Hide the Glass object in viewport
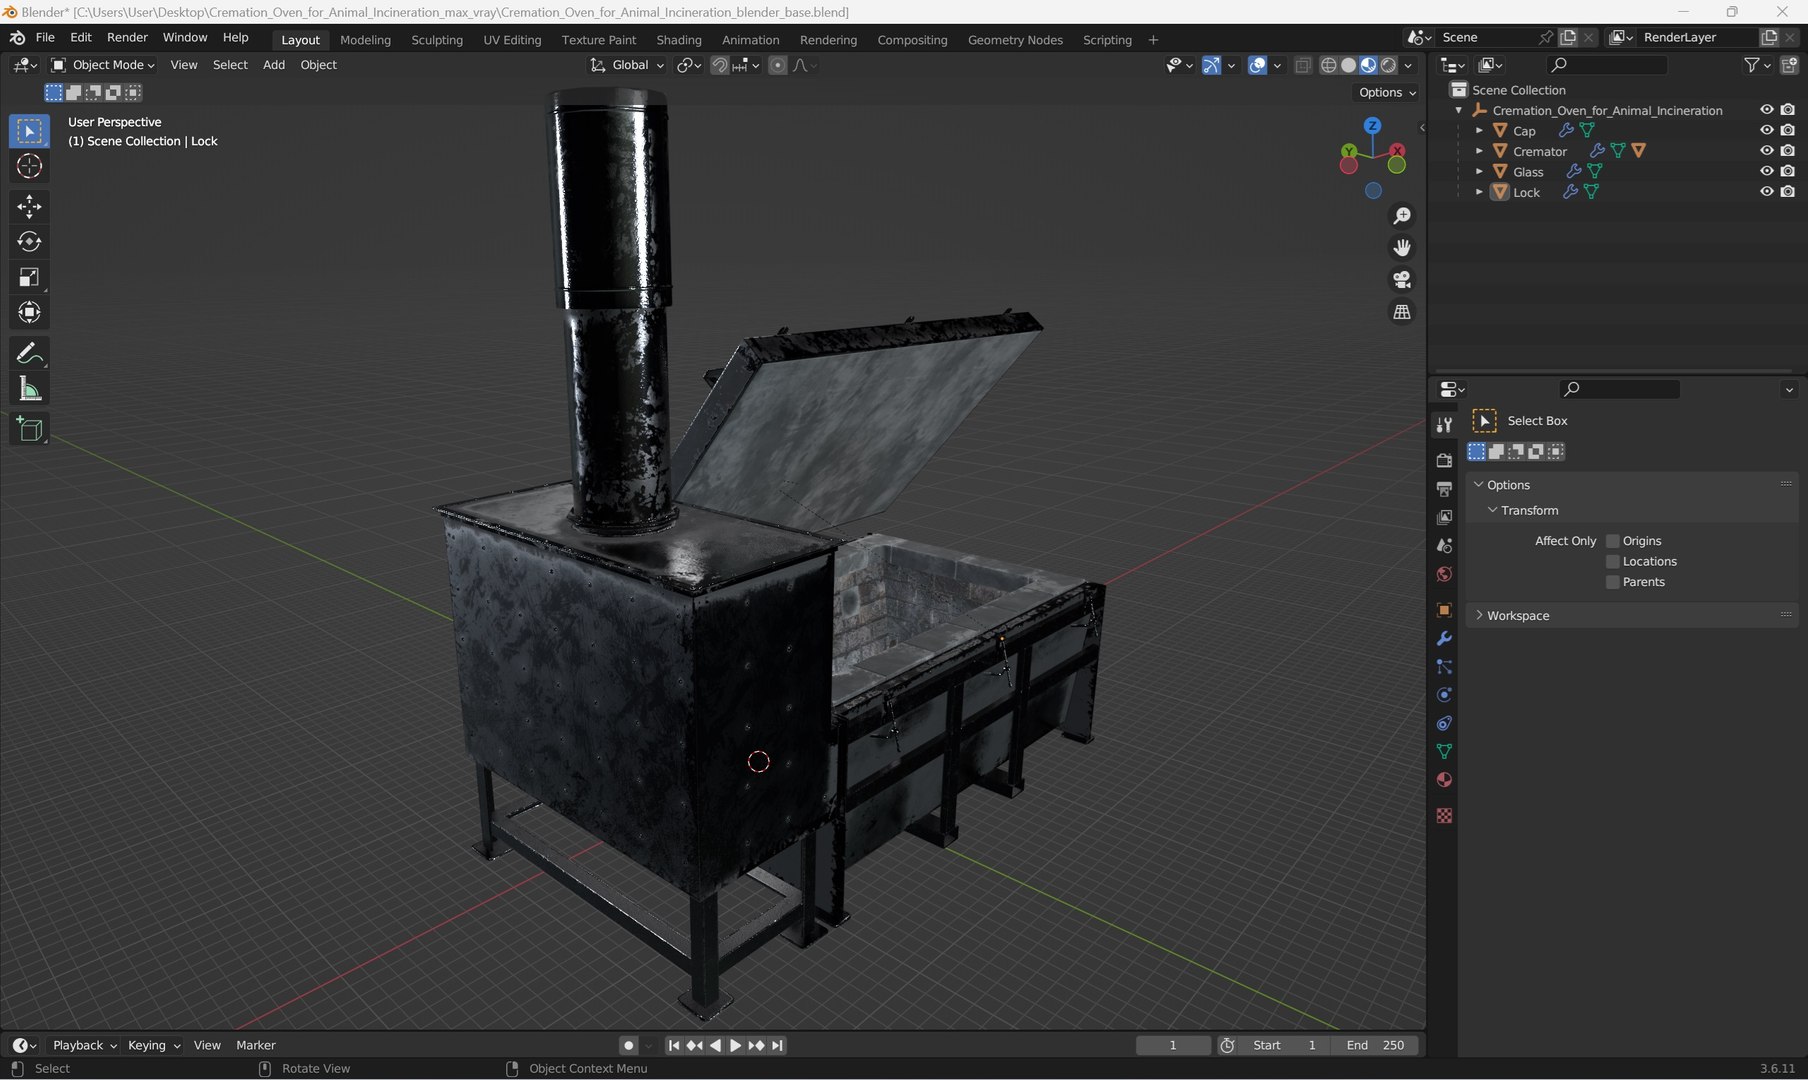The image size is (1808, 1080). [1767, 172]
